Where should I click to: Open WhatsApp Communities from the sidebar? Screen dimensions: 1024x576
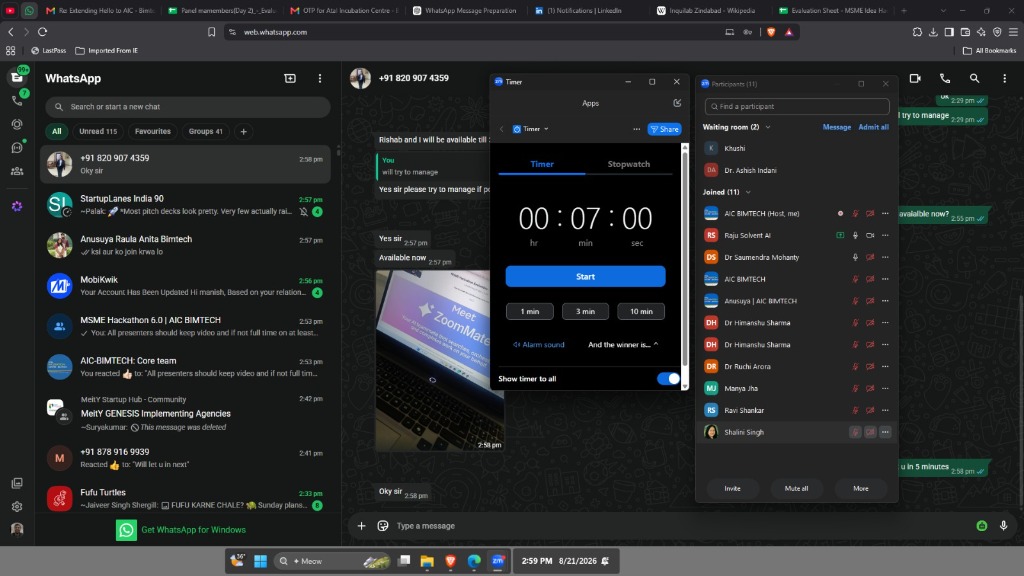[x=17, y=171]
